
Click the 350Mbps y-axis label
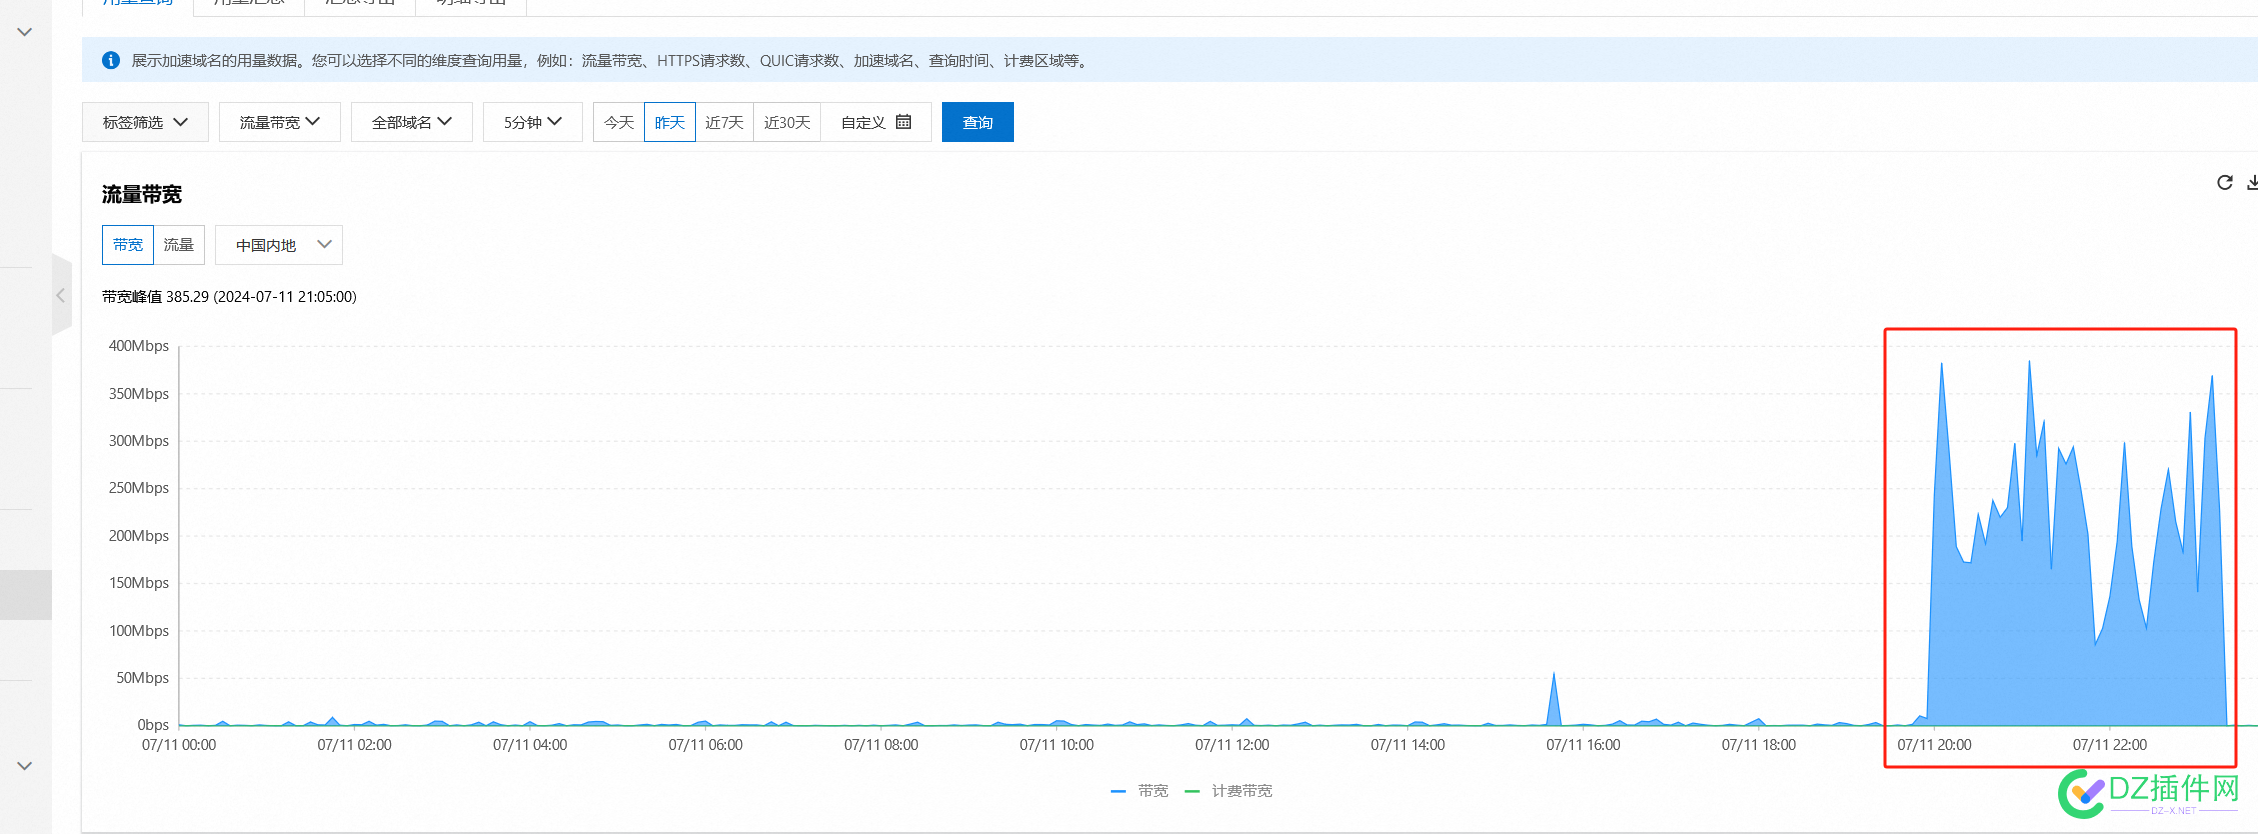[139, 394]
